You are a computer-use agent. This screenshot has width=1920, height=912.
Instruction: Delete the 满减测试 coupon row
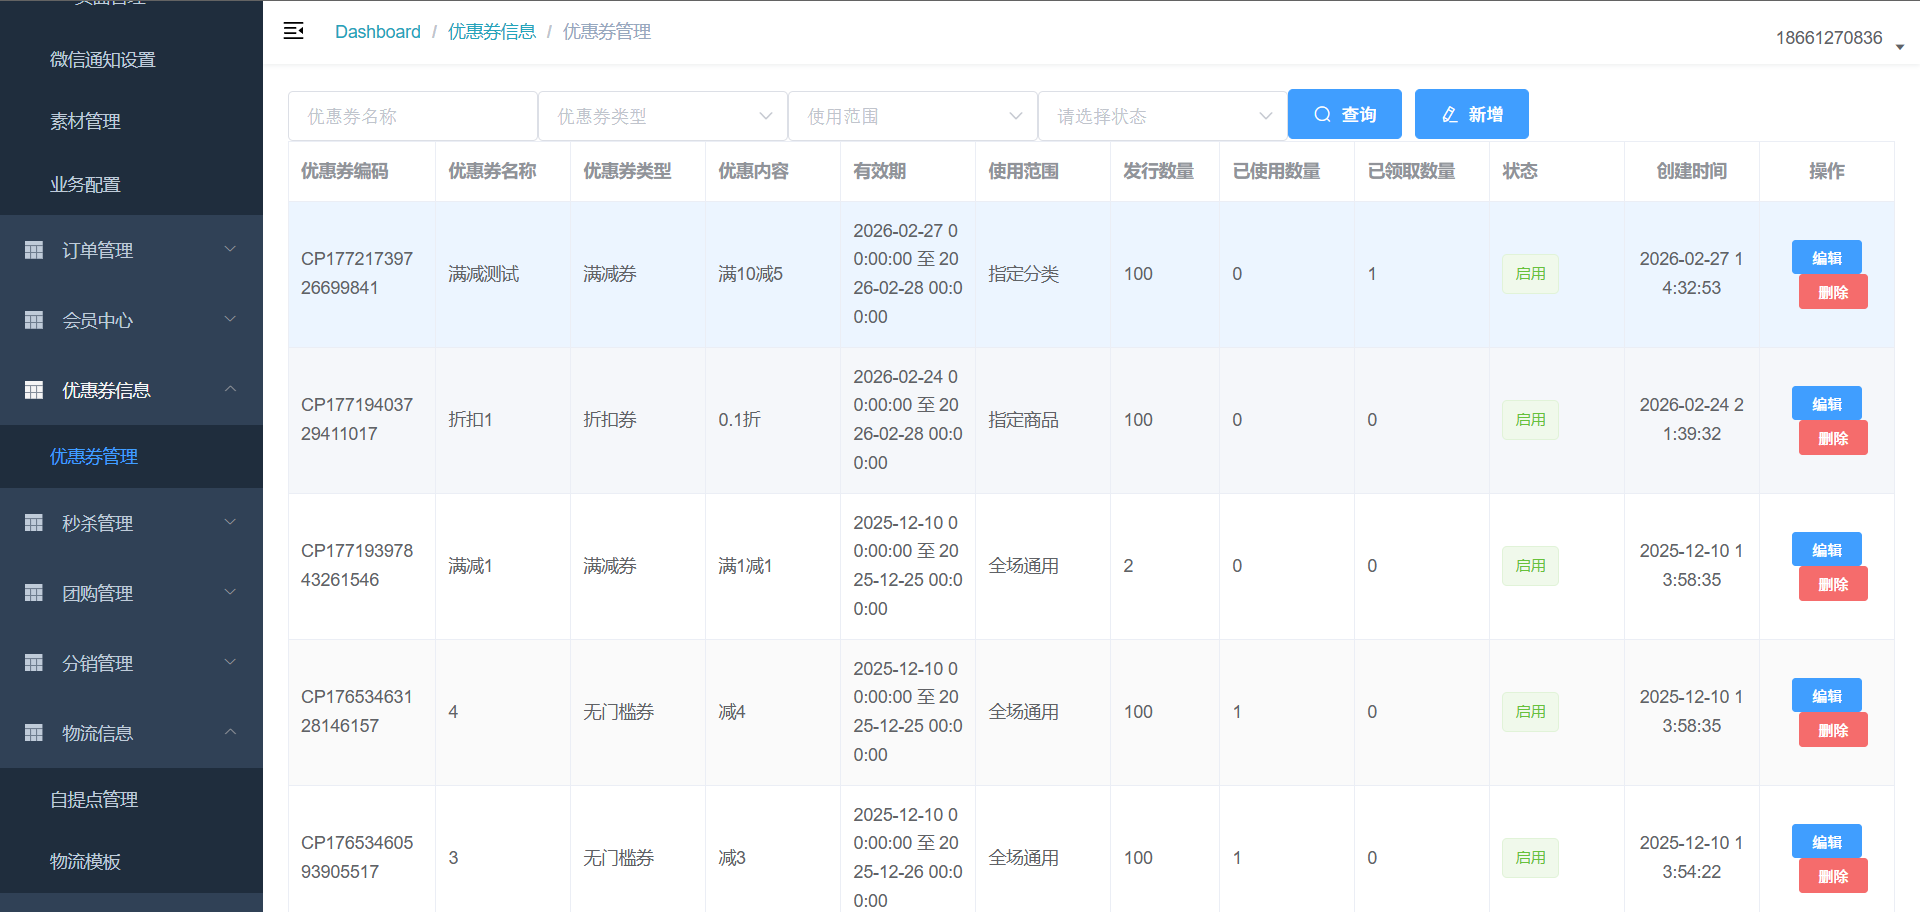(1832, 293)
